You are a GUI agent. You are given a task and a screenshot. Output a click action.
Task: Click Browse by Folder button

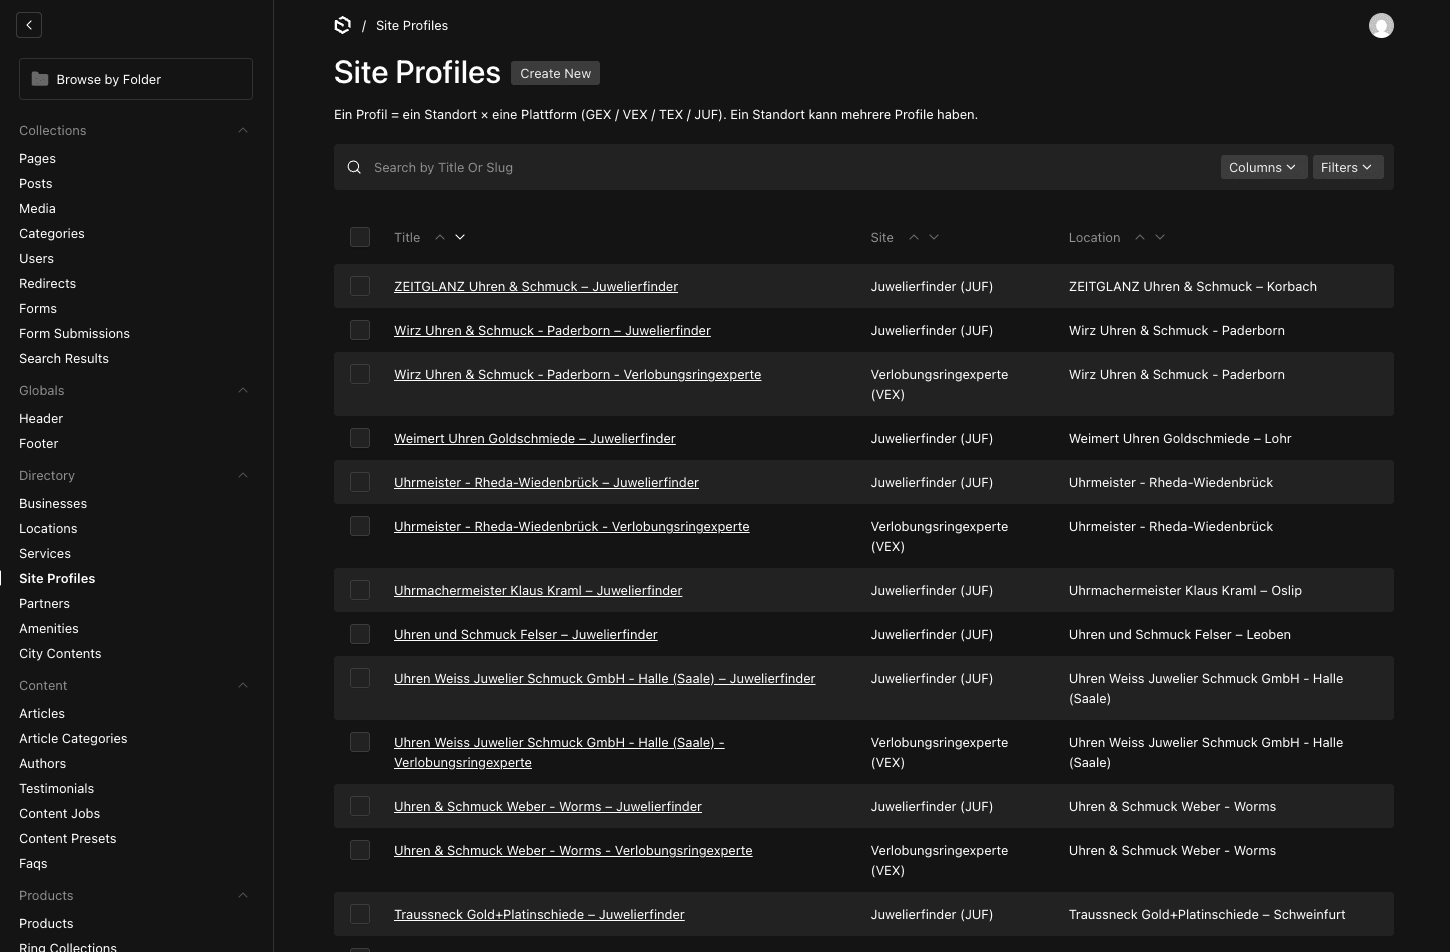[x=136, y=79]
